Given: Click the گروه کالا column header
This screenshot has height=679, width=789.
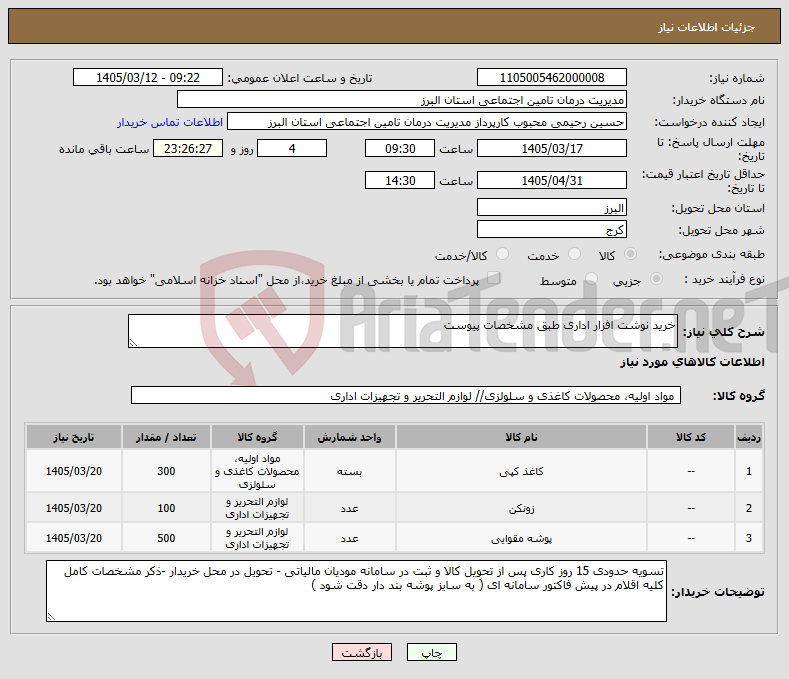Looking at the screenshot, I should (257, 437).
